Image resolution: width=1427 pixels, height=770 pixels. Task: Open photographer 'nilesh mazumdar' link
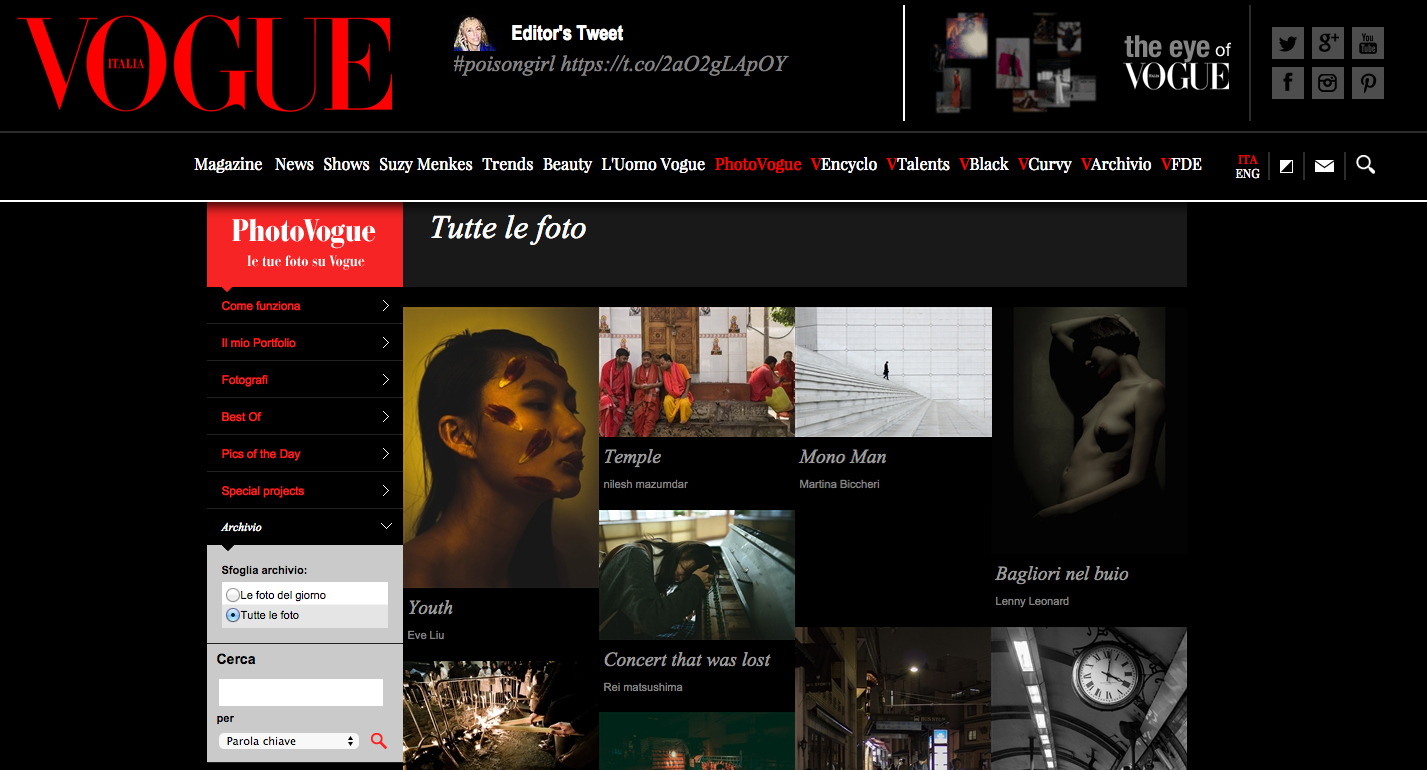pyautogui.click(x=645, y=484)
